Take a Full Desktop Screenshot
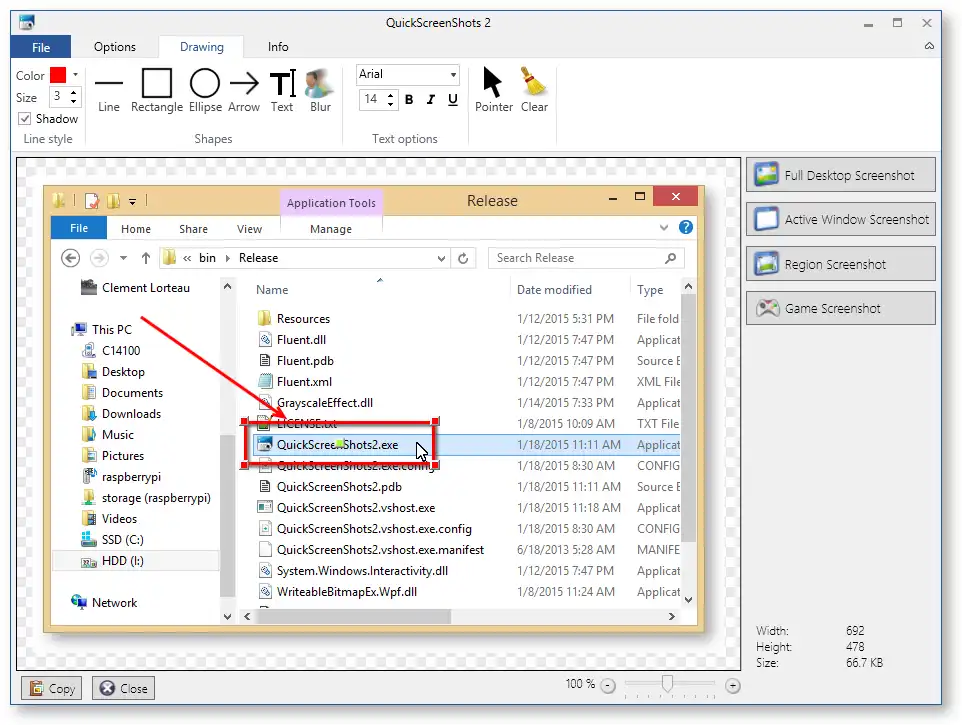The image size is (962, 725). [x=841, y=175]
